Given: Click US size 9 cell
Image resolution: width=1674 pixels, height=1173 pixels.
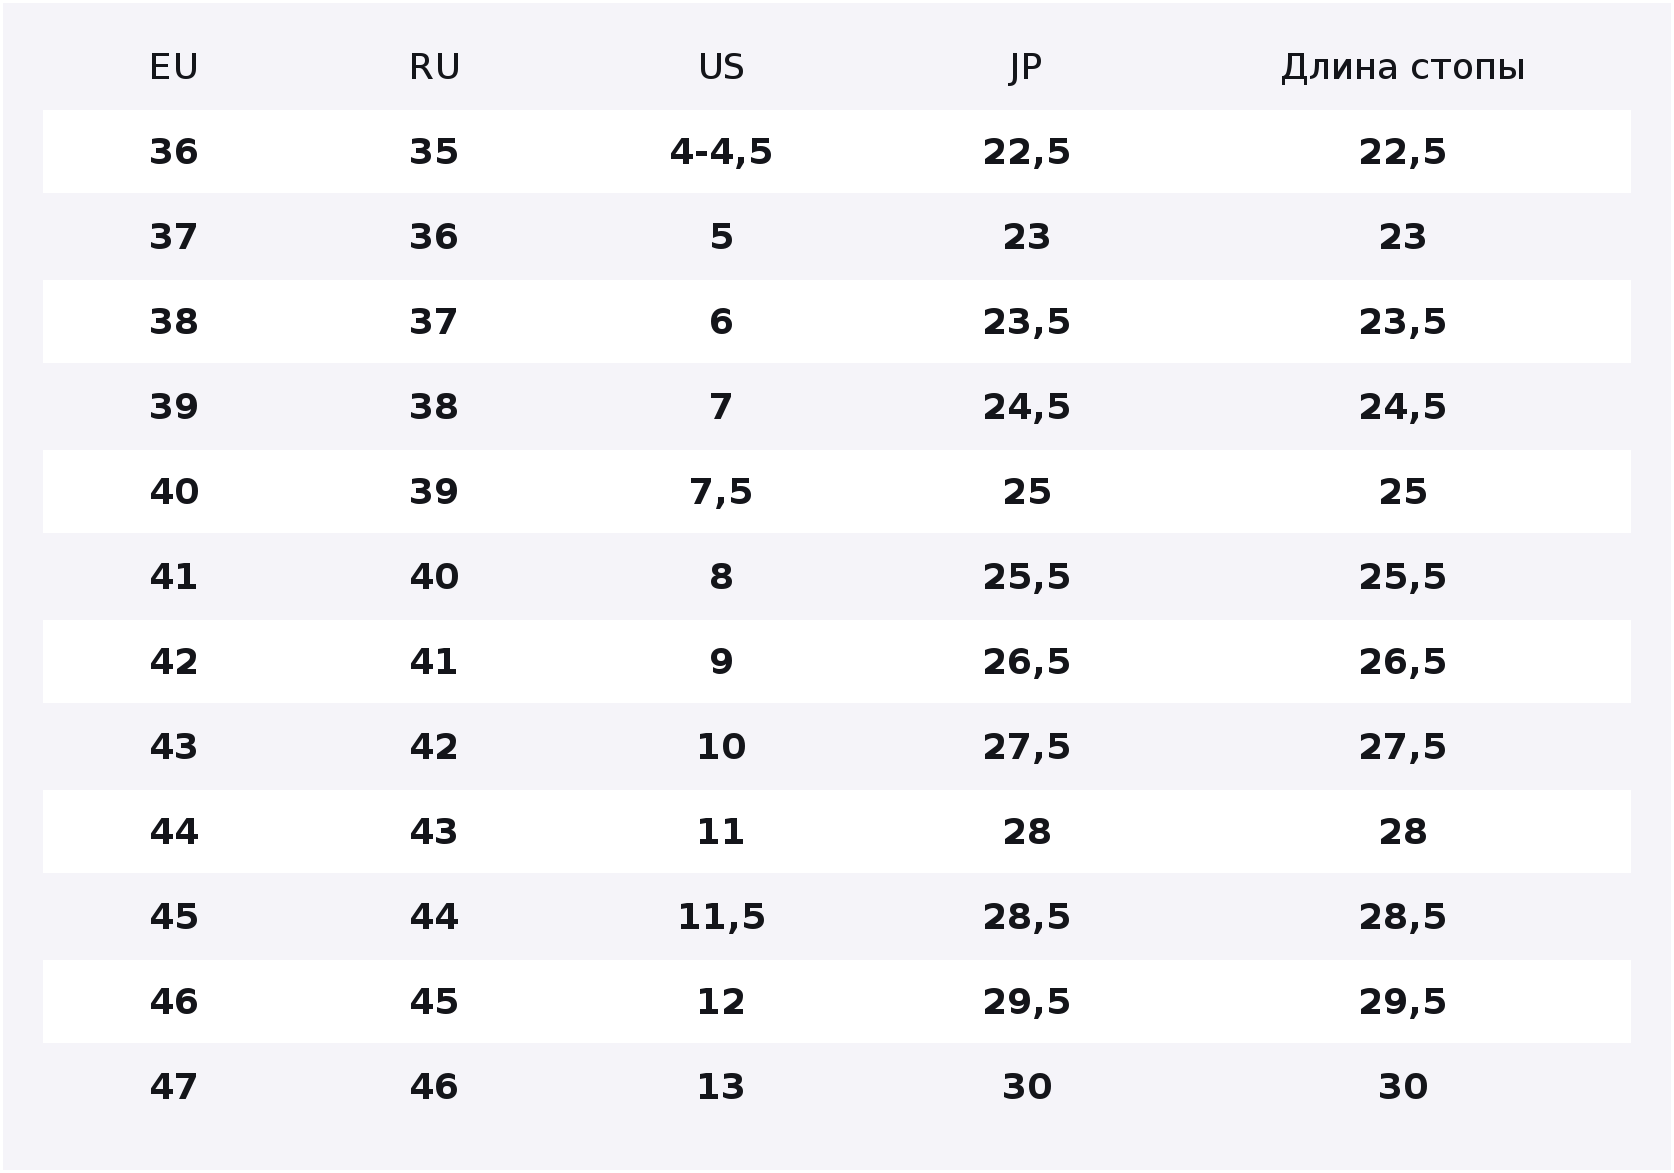Looking at the screenshot, I should coord(720,662).
